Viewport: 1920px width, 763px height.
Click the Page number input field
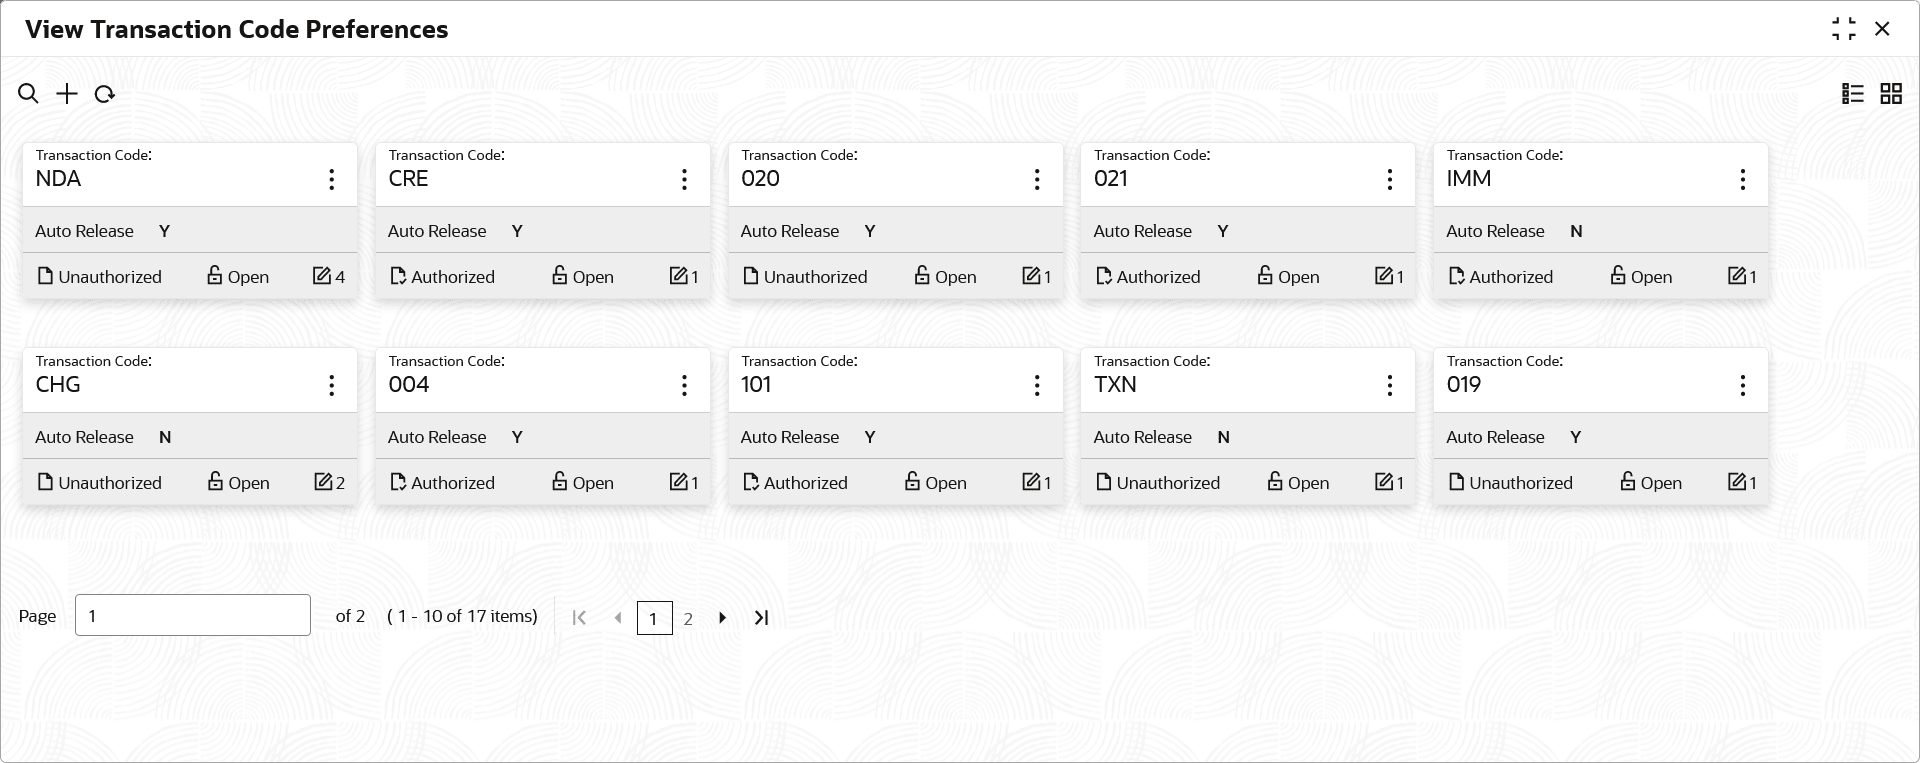193,616
